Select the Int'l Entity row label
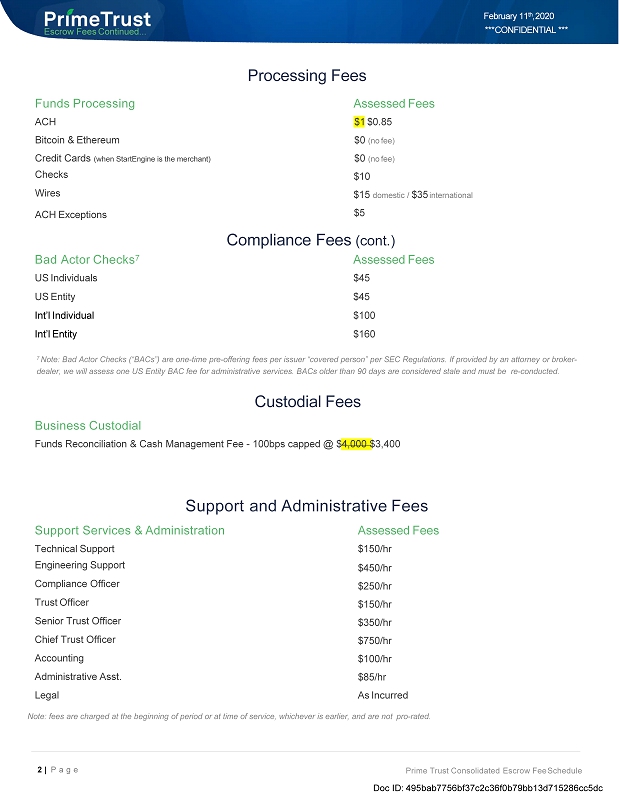The height and width of the screenshot is (800, 619). 56,334
